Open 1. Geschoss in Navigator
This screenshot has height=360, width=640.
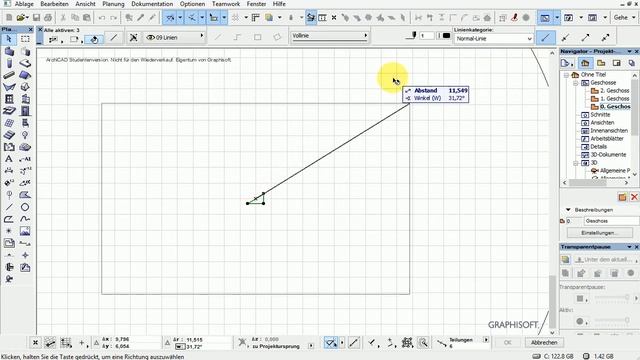pyautogui.click(x=614, y=99)
